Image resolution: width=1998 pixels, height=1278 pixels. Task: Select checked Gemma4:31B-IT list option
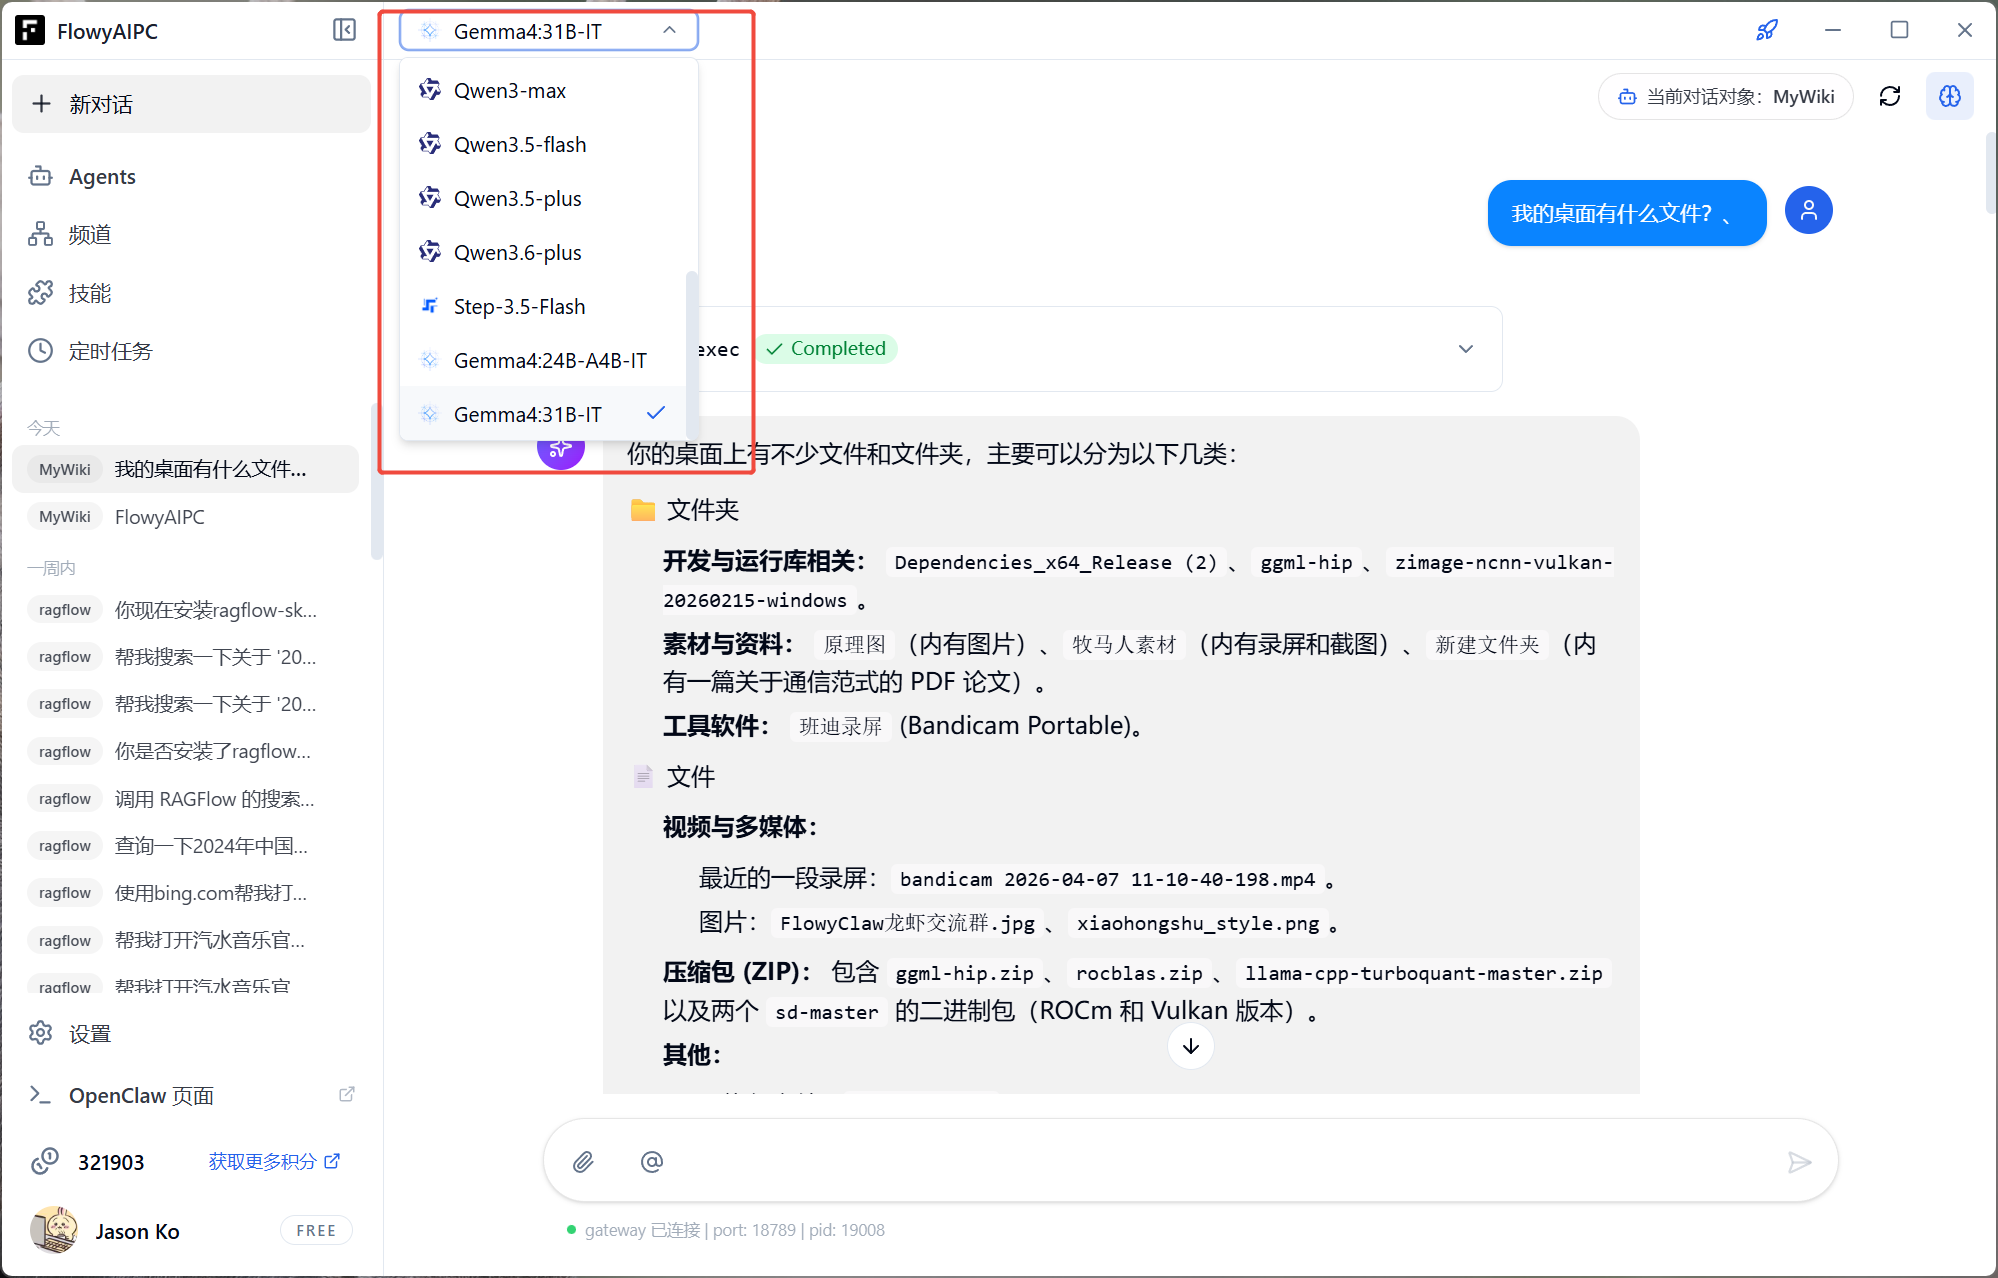coord(543,414)
